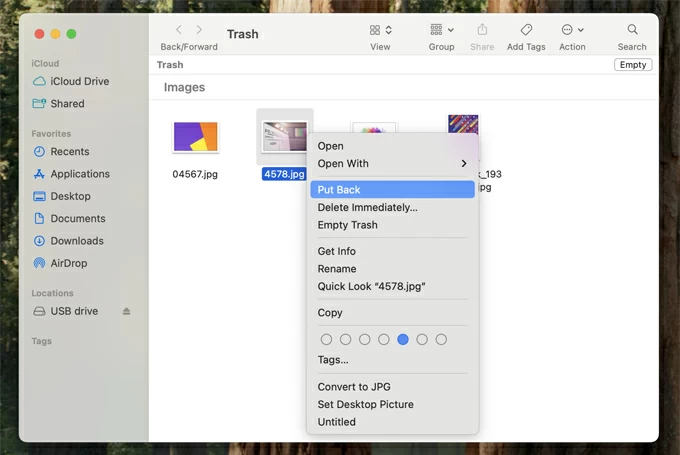
Task: Open the Applications folder in sidebar
Action: point(80,174)
